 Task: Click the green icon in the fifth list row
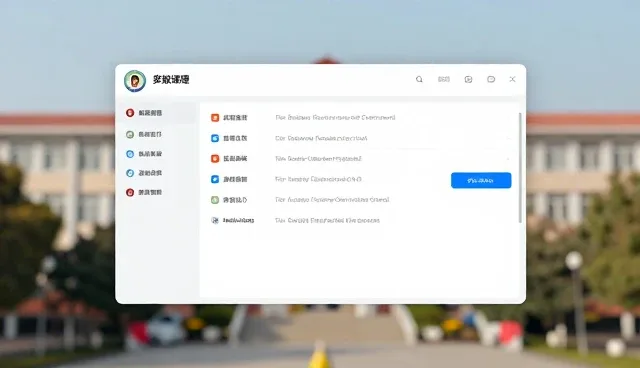click(x=215, y=200)
